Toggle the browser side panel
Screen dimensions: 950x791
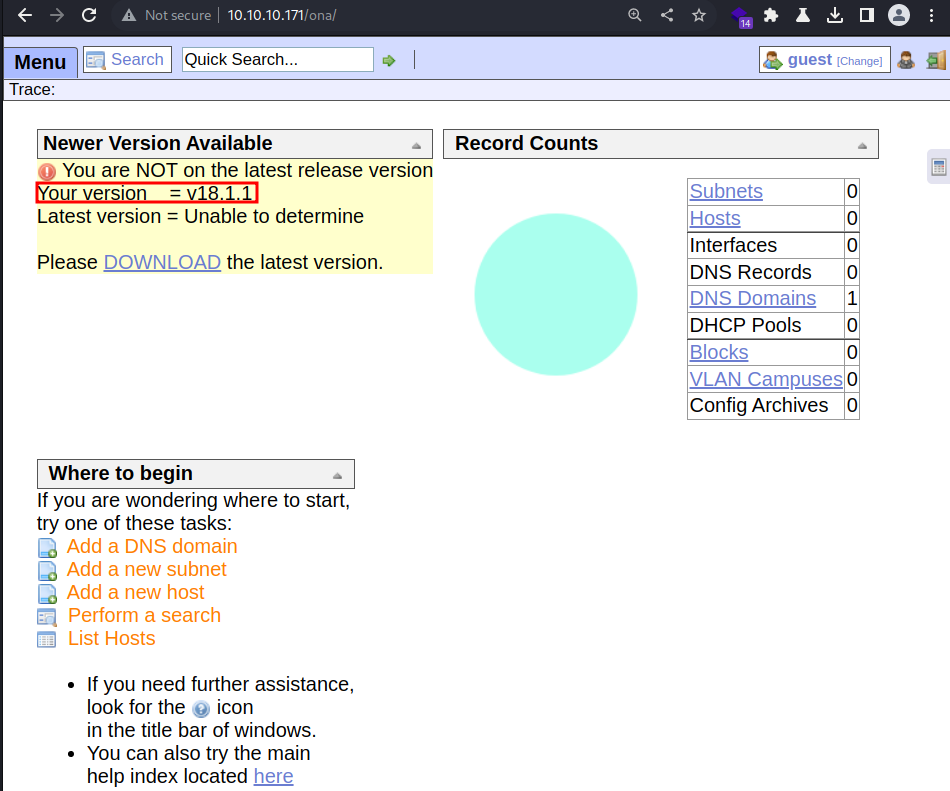867,15
